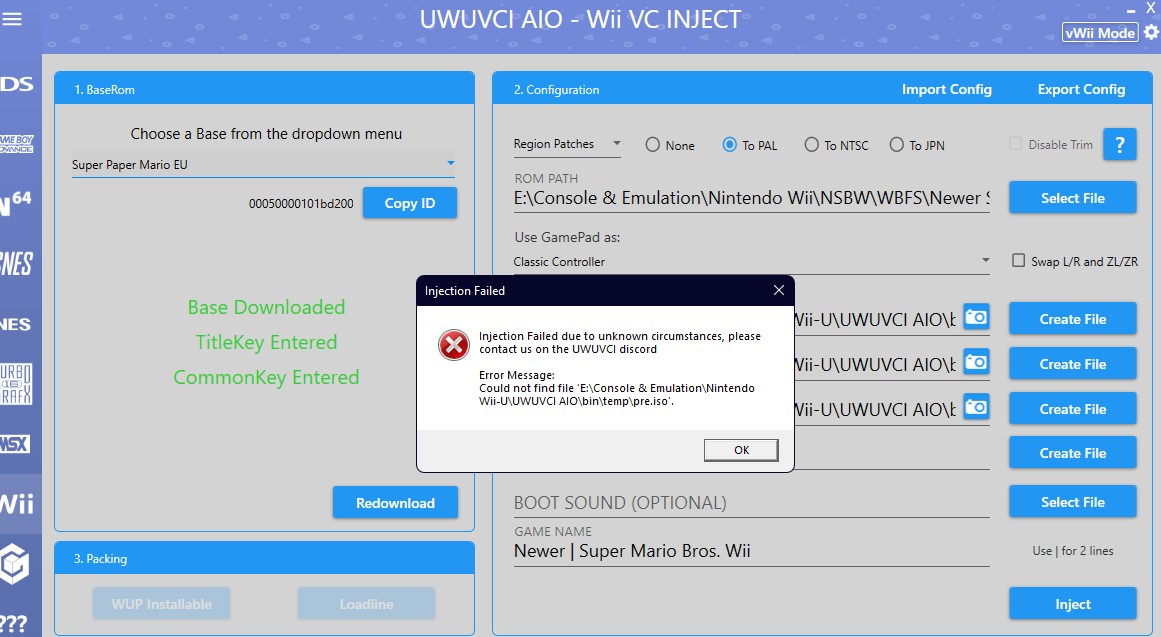The image size is (1161, 637).
Task: Open the Region Patches dropdown
Action: [567, 144]
